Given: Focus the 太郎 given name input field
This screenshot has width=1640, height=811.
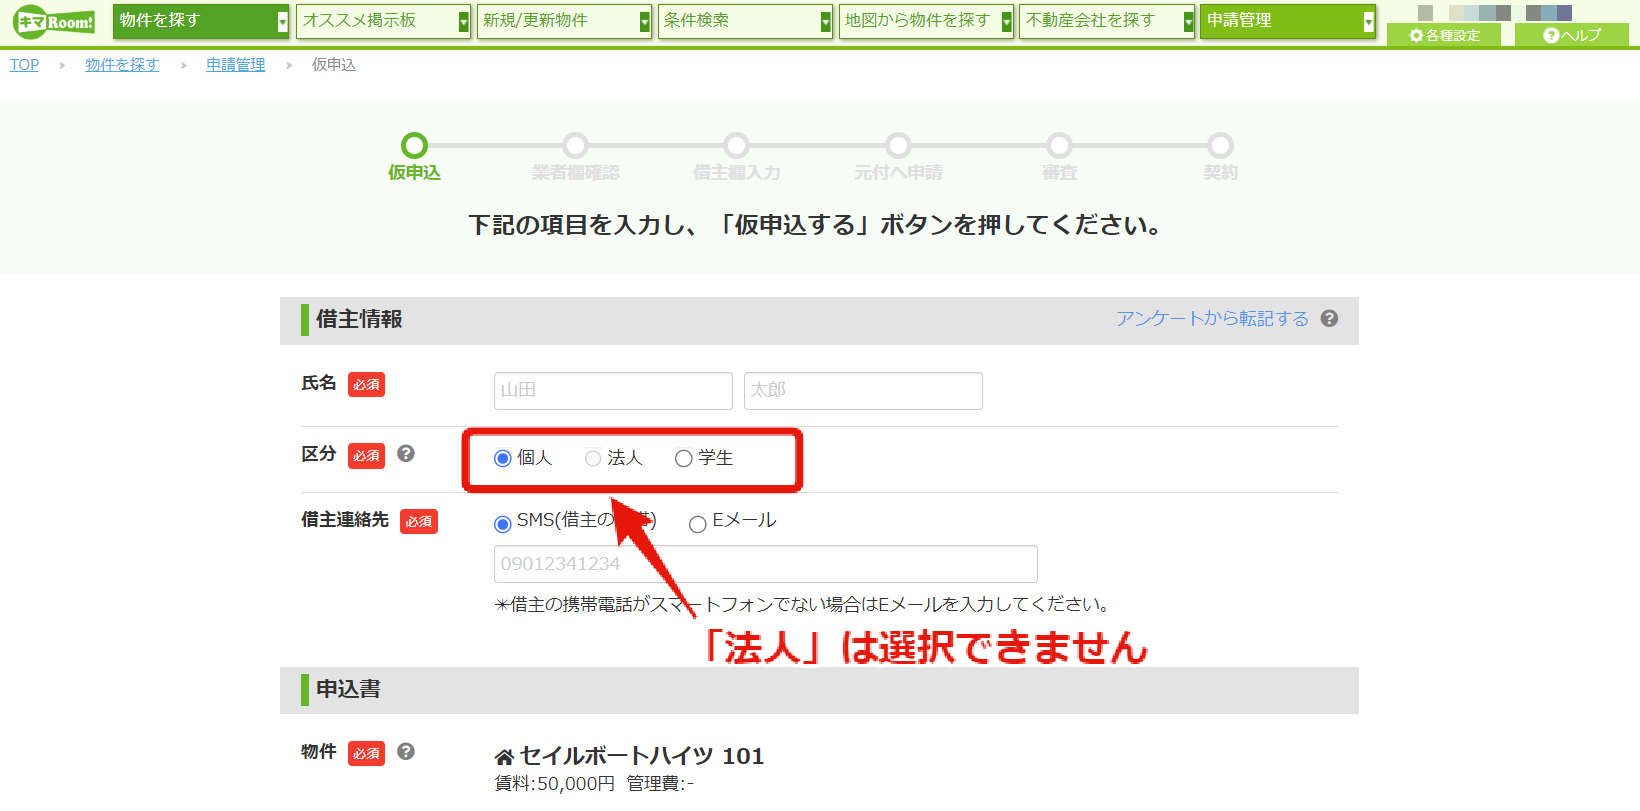Looking at the screenshot, I should click(x=863, y=391).
